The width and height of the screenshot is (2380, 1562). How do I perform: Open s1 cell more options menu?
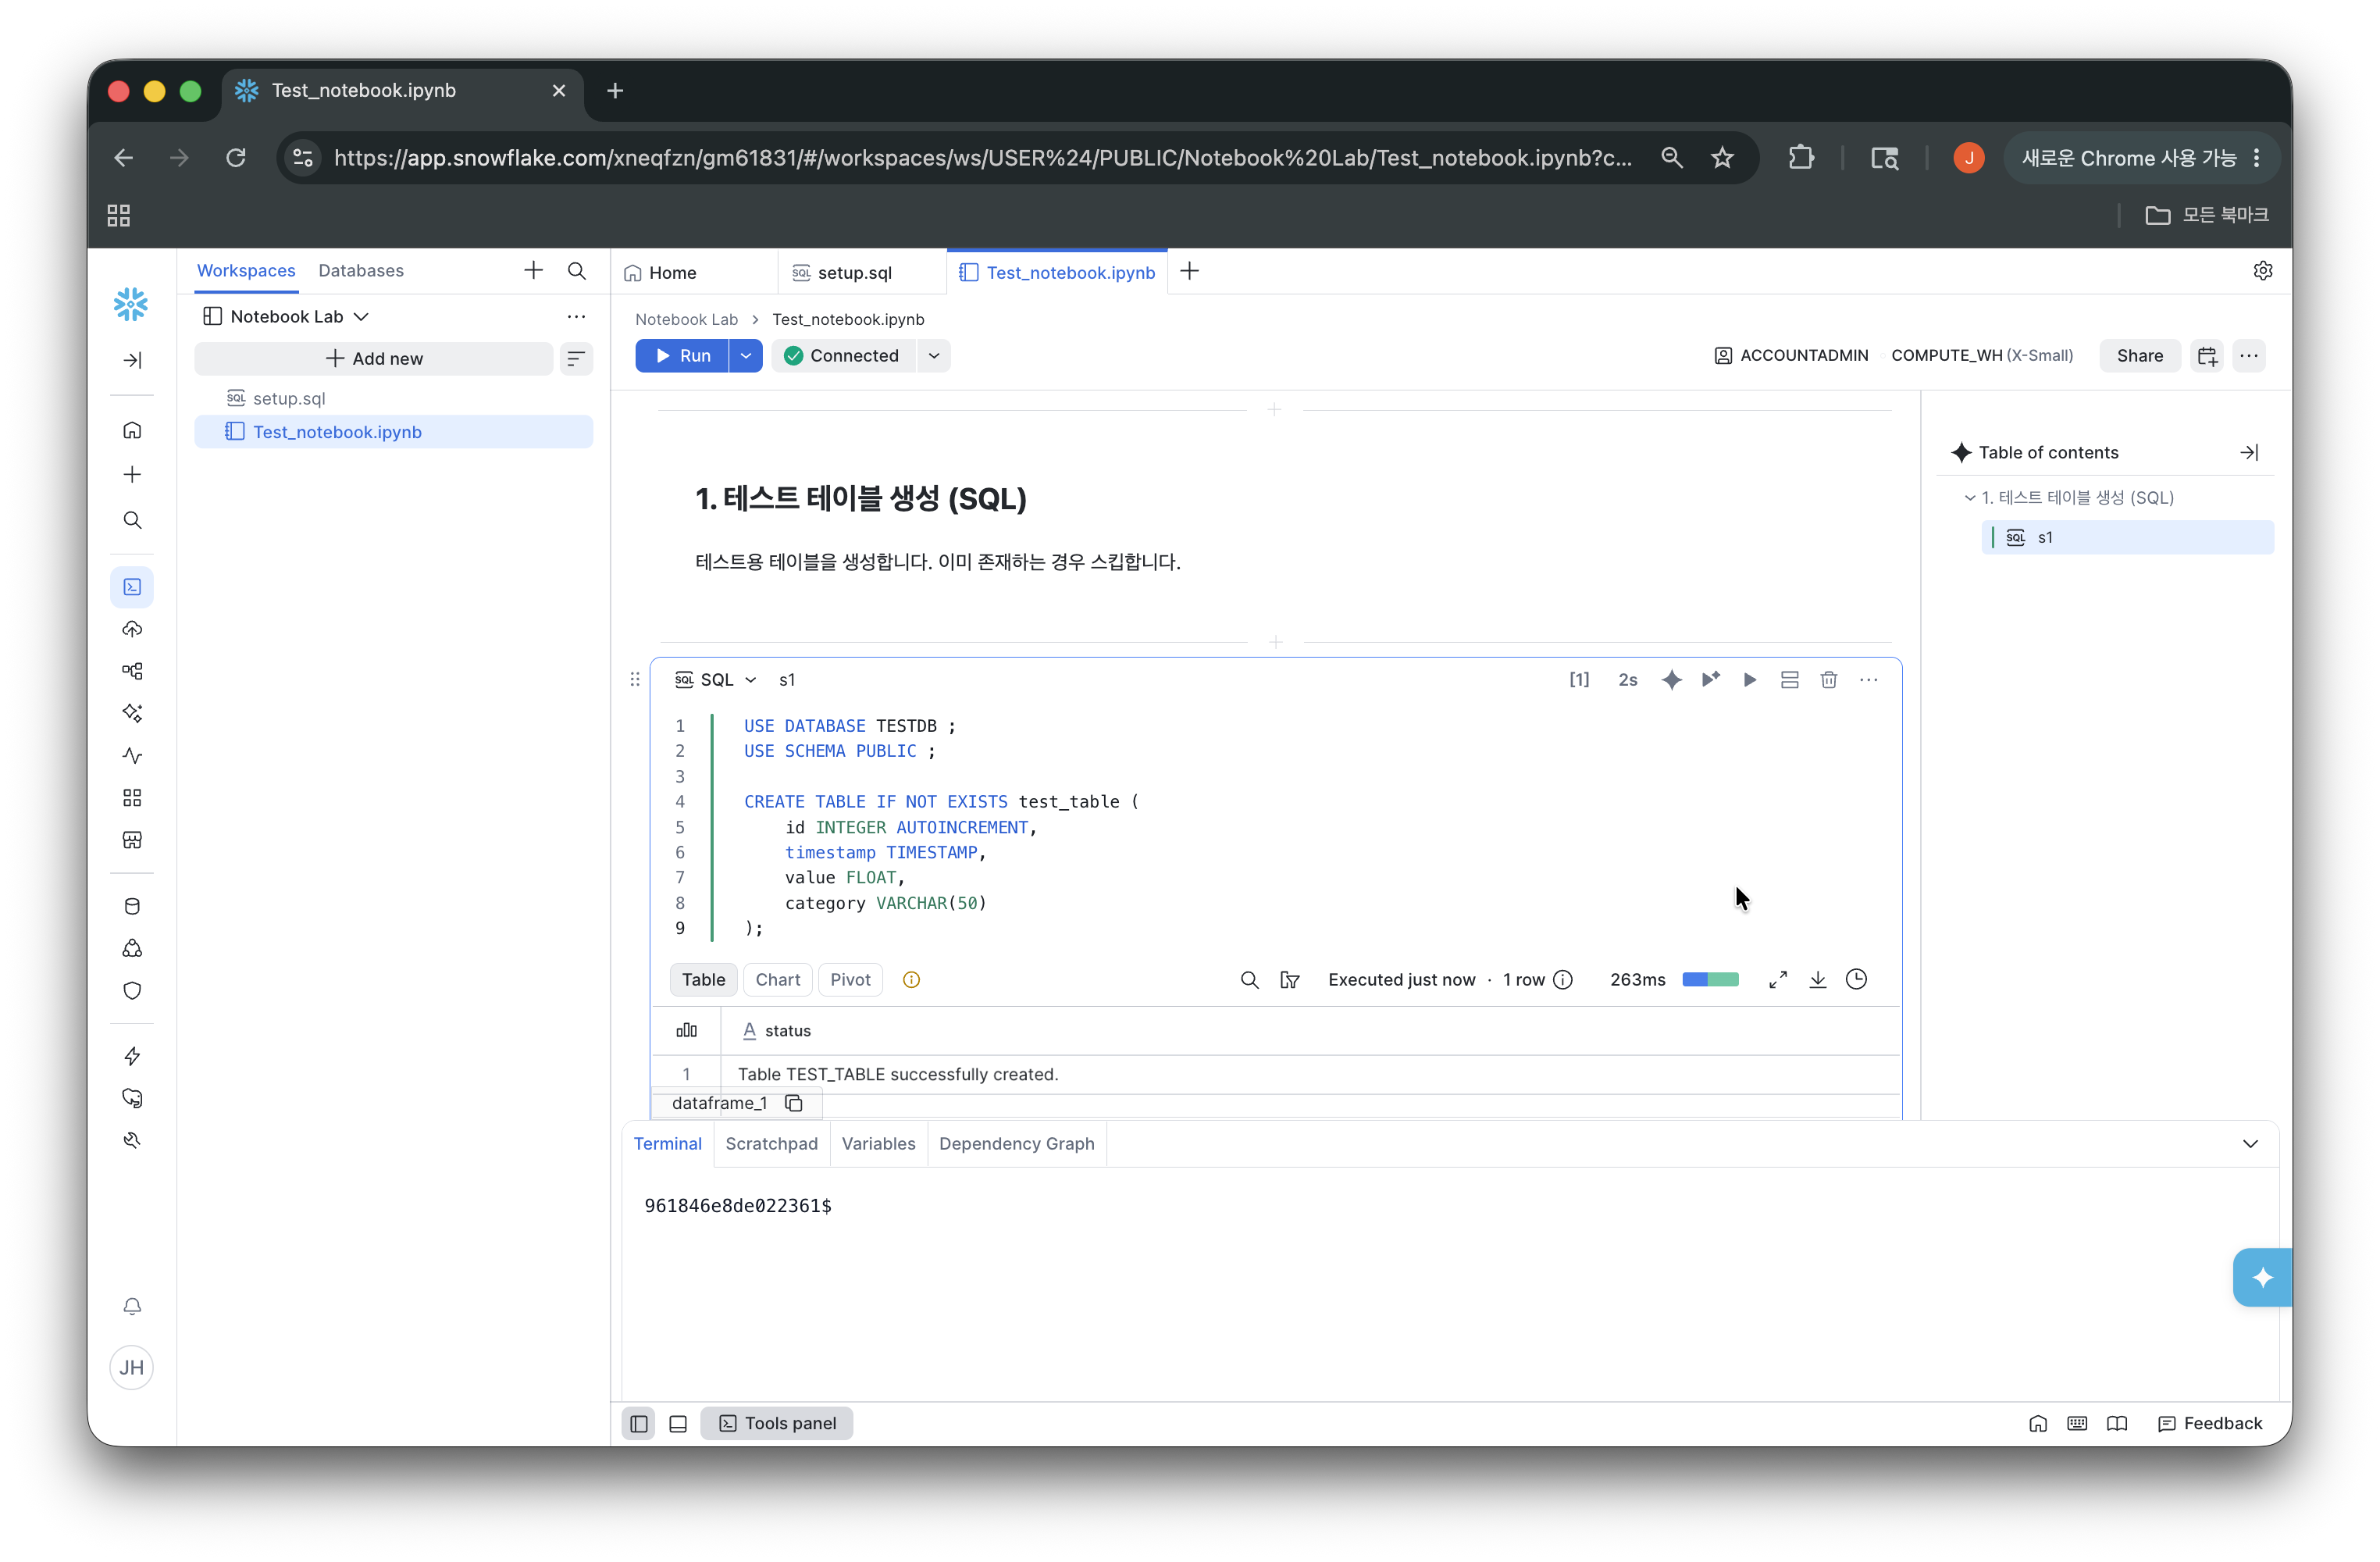pyautogui.click(x=1869, y=680)
